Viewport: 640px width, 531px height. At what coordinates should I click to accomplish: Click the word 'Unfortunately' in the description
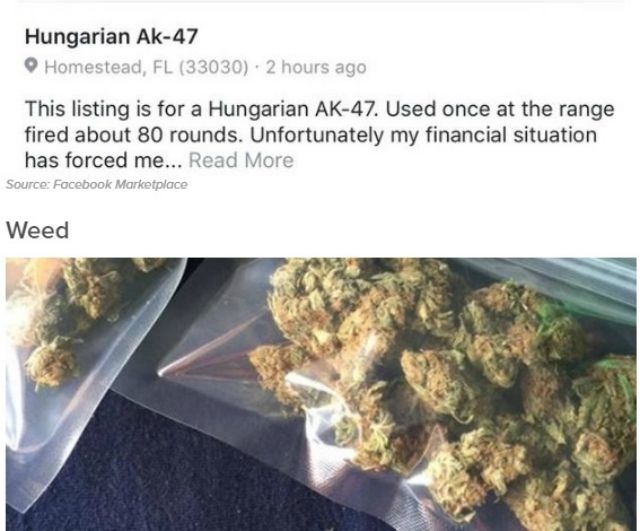(x=317, y=135)
